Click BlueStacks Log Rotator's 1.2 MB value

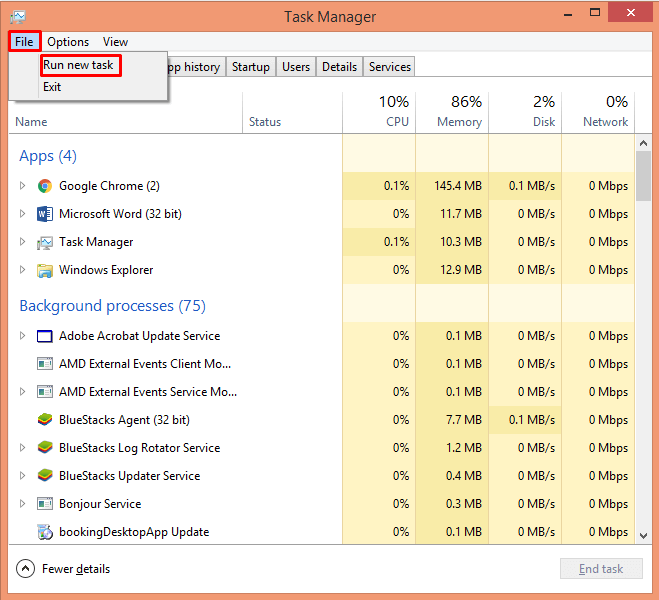pyautogui.click(x=464, y=448)
